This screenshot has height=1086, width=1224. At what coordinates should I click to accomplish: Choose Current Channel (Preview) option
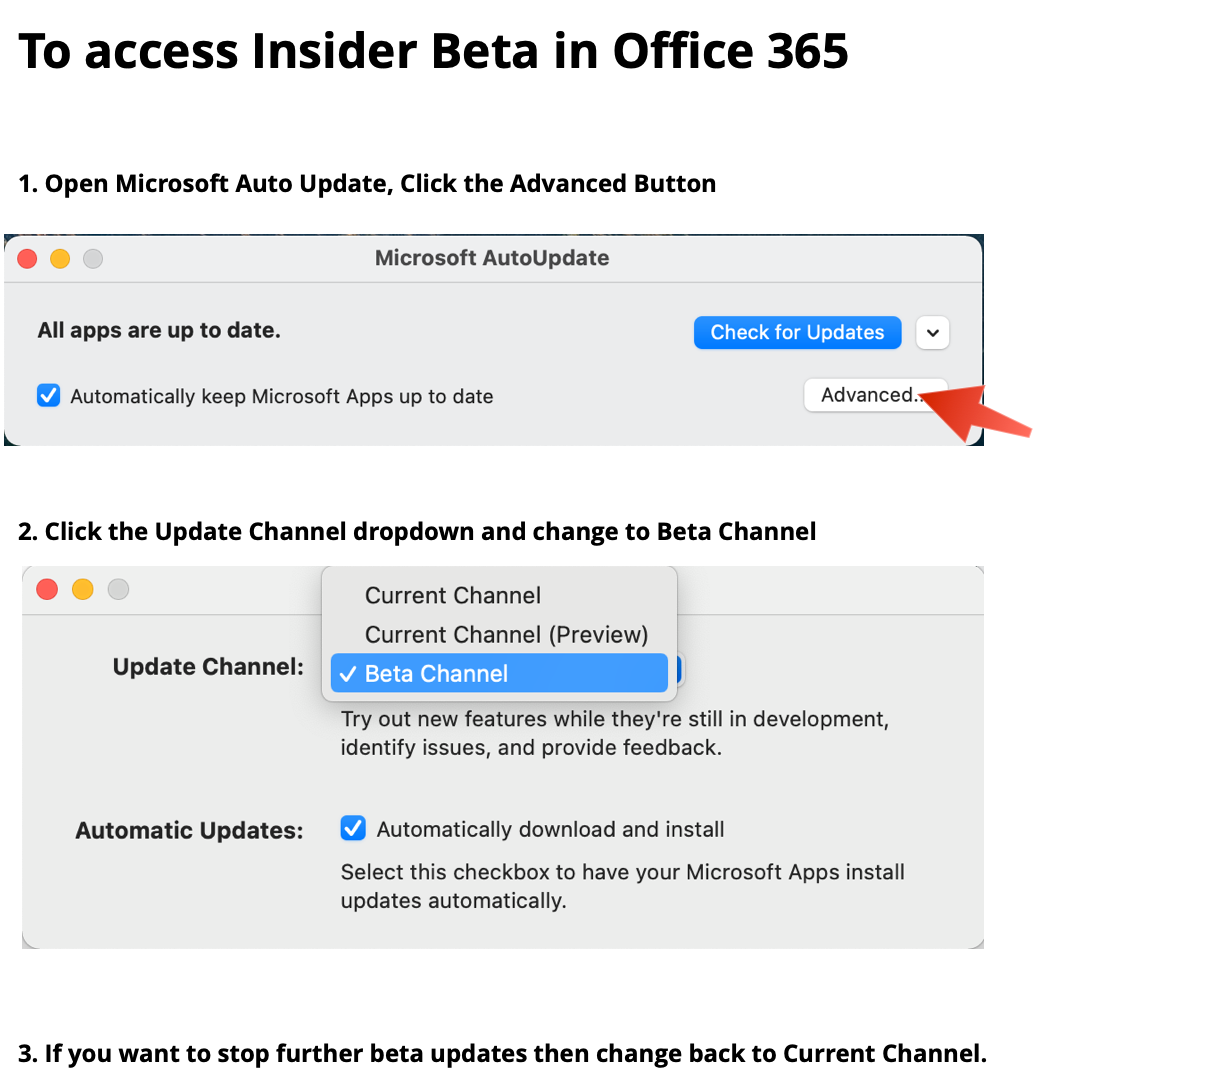(506, 635)
